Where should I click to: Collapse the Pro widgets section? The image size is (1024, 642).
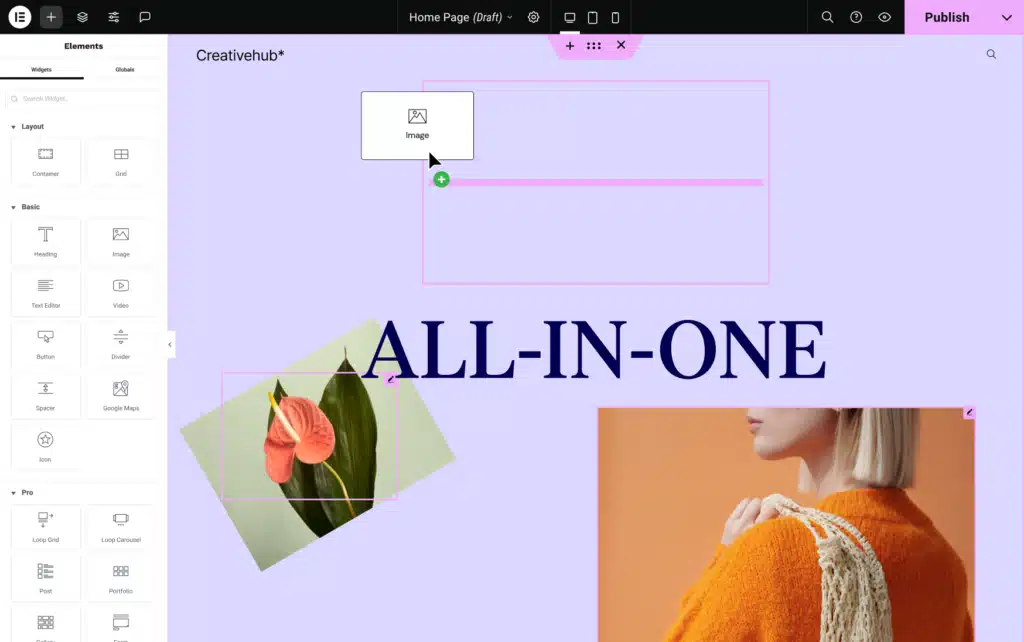(x=25, y=492)
